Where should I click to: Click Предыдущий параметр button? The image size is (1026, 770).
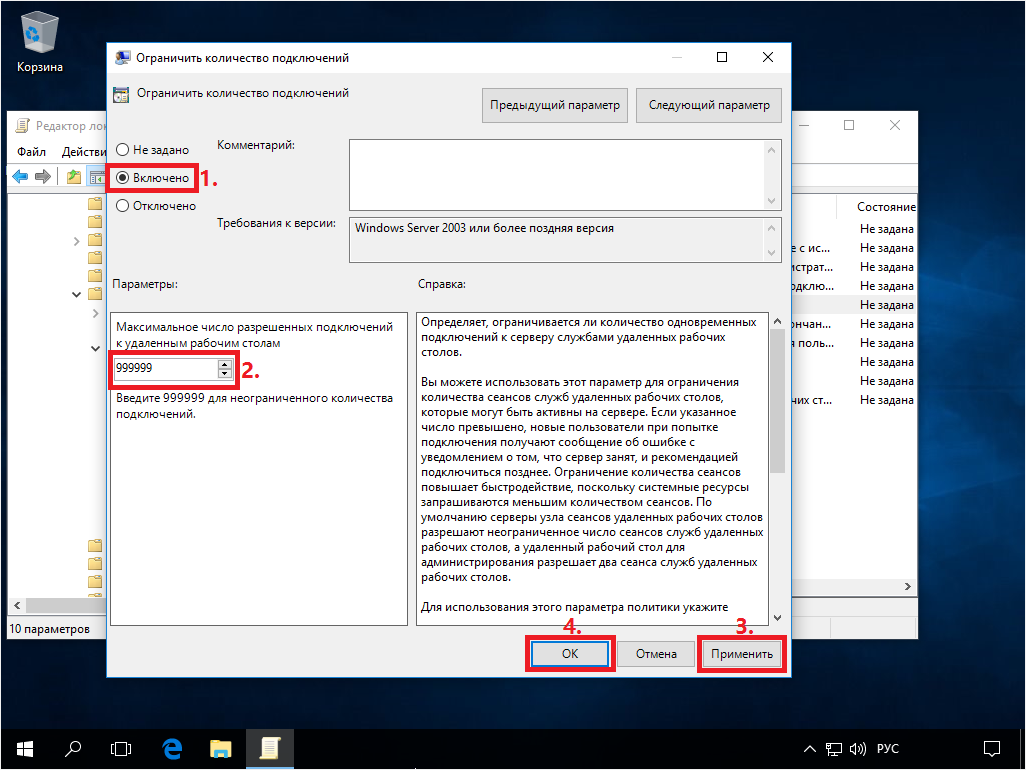pos(555,105)
